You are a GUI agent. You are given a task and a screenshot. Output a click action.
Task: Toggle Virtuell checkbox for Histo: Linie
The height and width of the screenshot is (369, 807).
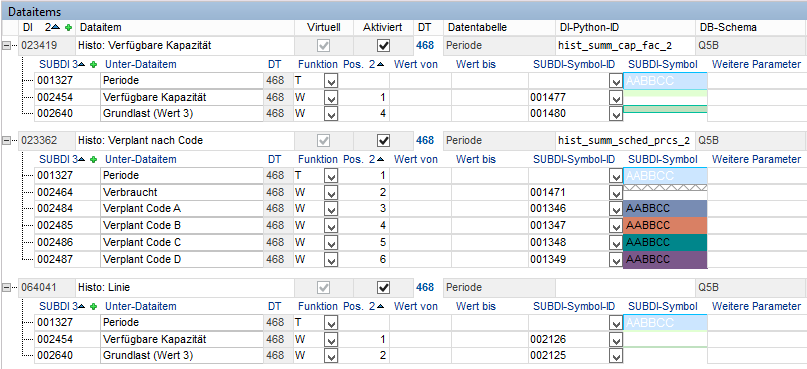(324, 287)
